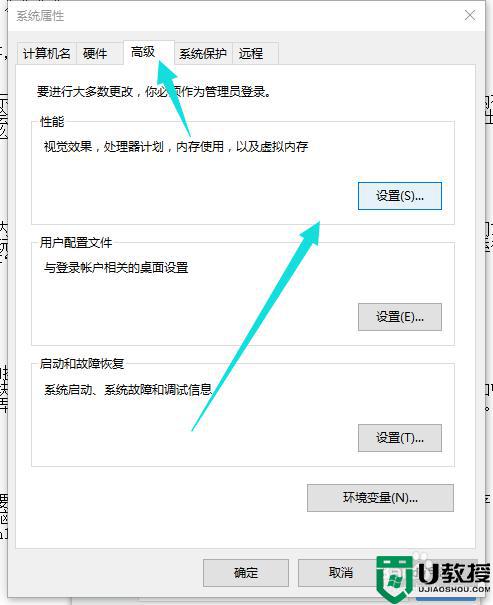Open 环境变量(N) dialog
The width and height of the screenshot is (493, 605).
click(380, 498)
